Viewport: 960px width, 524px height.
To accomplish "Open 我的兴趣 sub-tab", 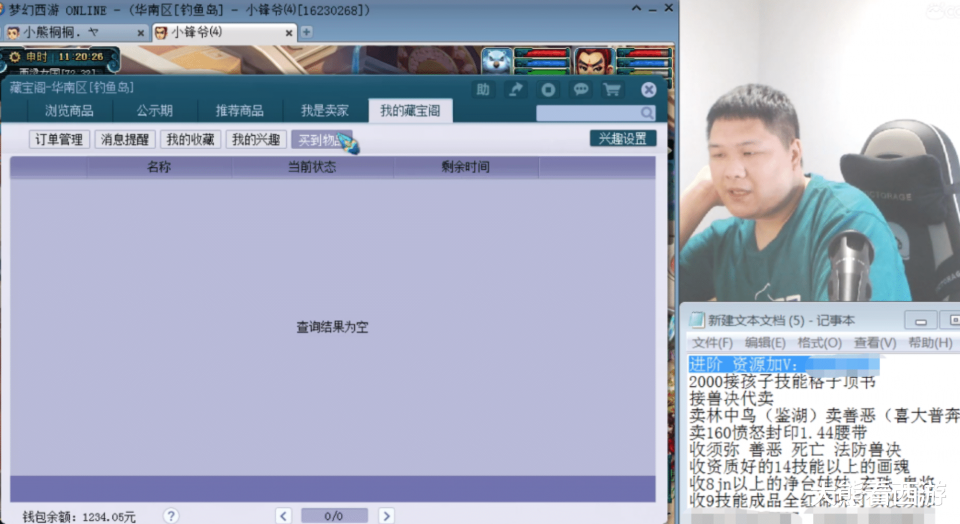I will coord(256,140).
